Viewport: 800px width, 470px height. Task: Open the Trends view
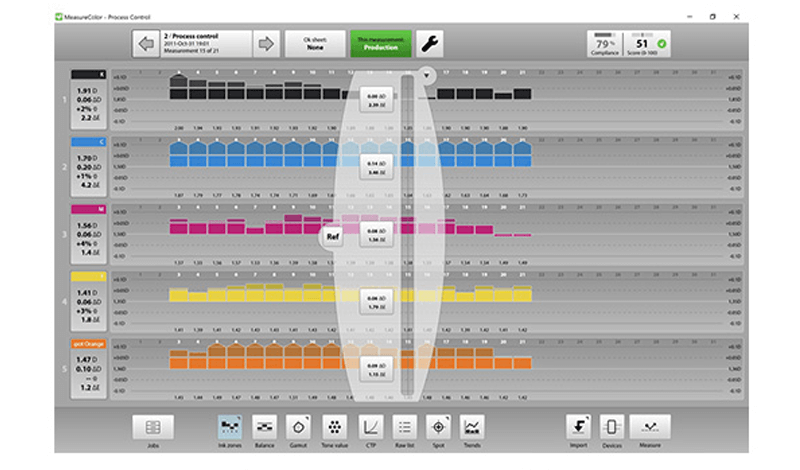472,427
